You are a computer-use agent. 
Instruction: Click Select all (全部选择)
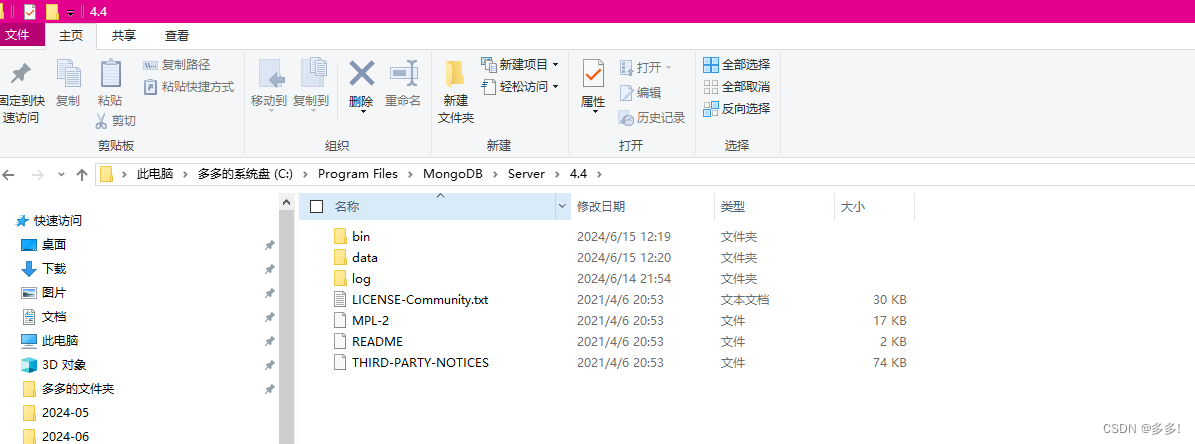click(x=736, y=65)
